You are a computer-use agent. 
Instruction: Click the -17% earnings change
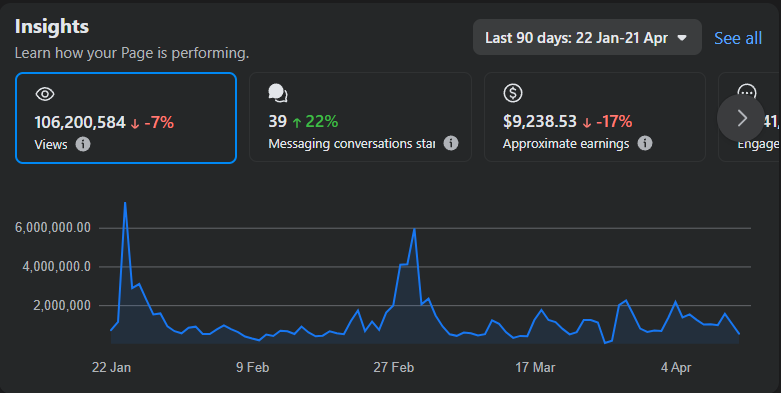[614, 121]
